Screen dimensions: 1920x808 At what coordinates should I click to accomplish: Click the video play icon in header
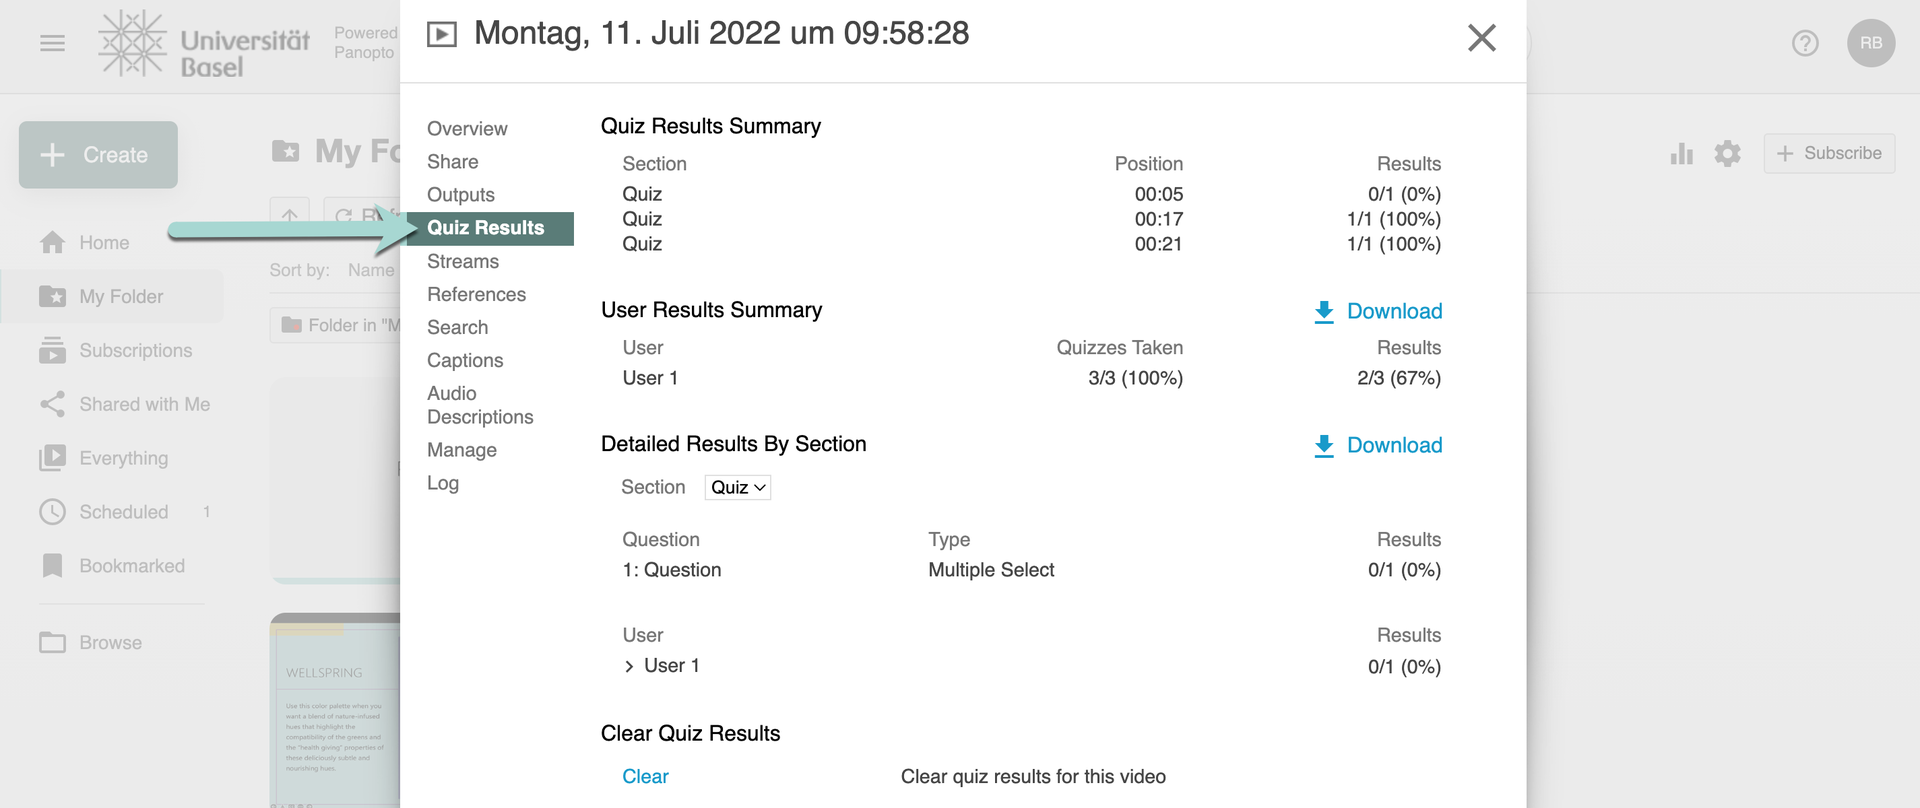pos(441,35)
